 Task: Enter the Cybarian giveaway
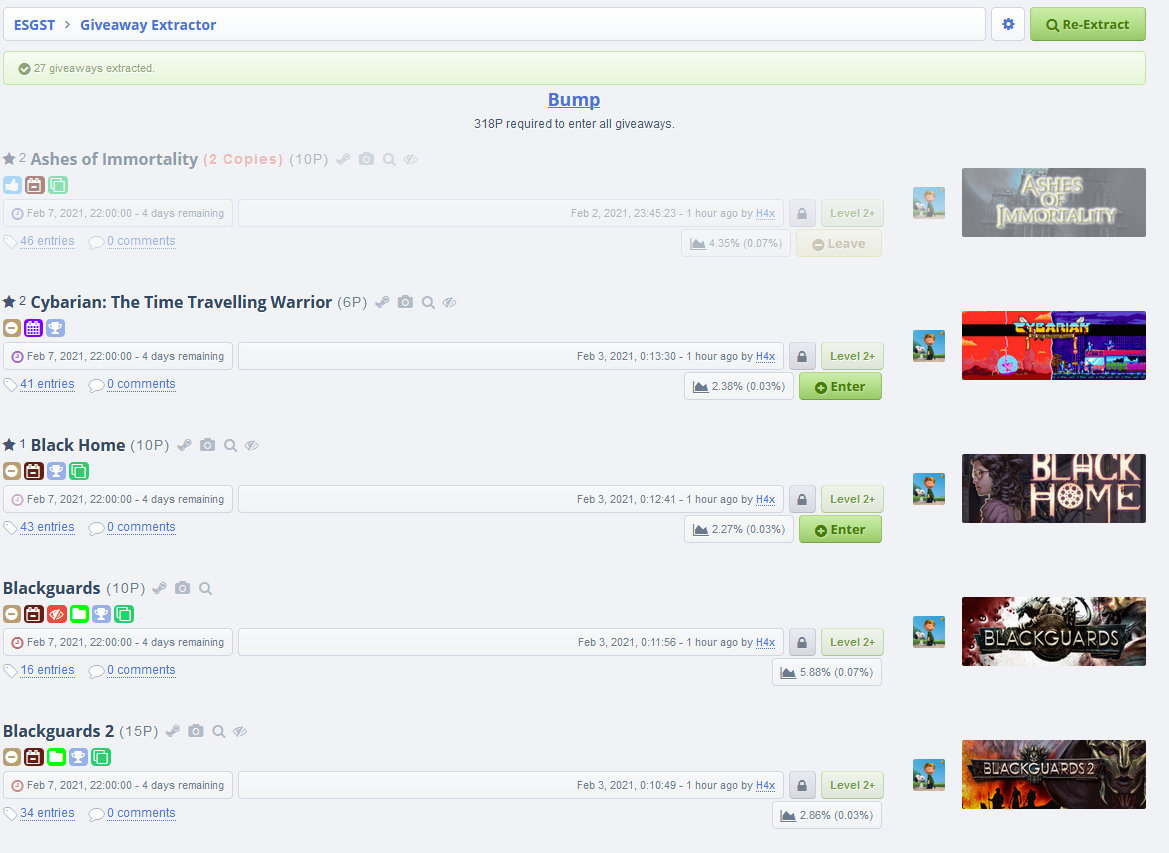tap(840, 386)
